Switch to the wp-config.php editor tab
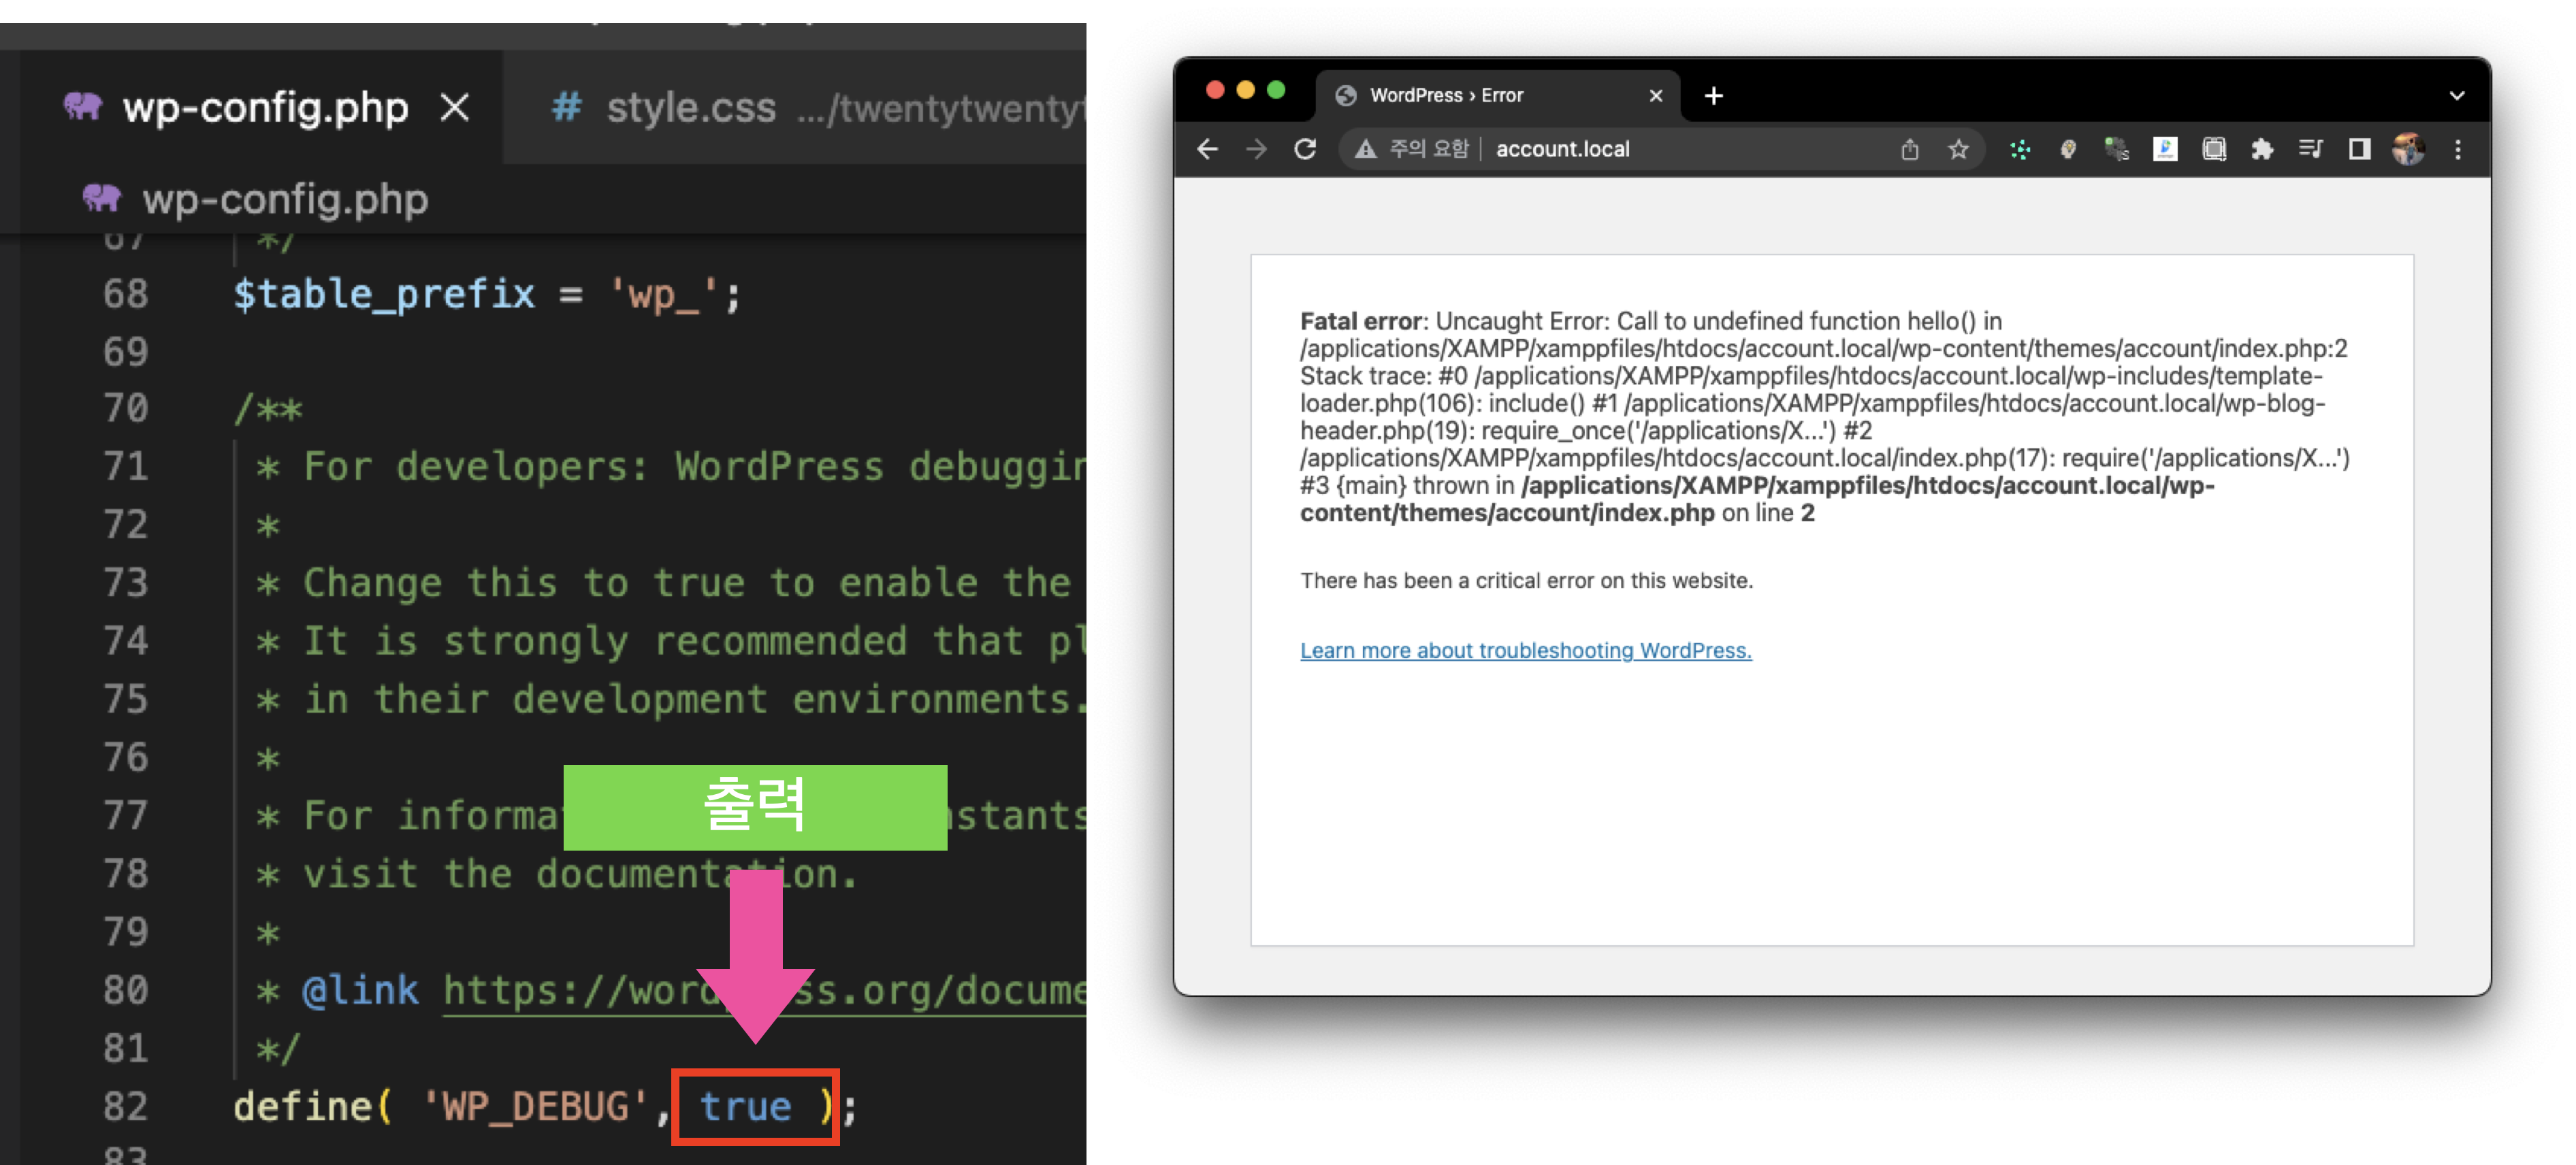This screenshot has width=2576, height=1165. tap(264, 108)
